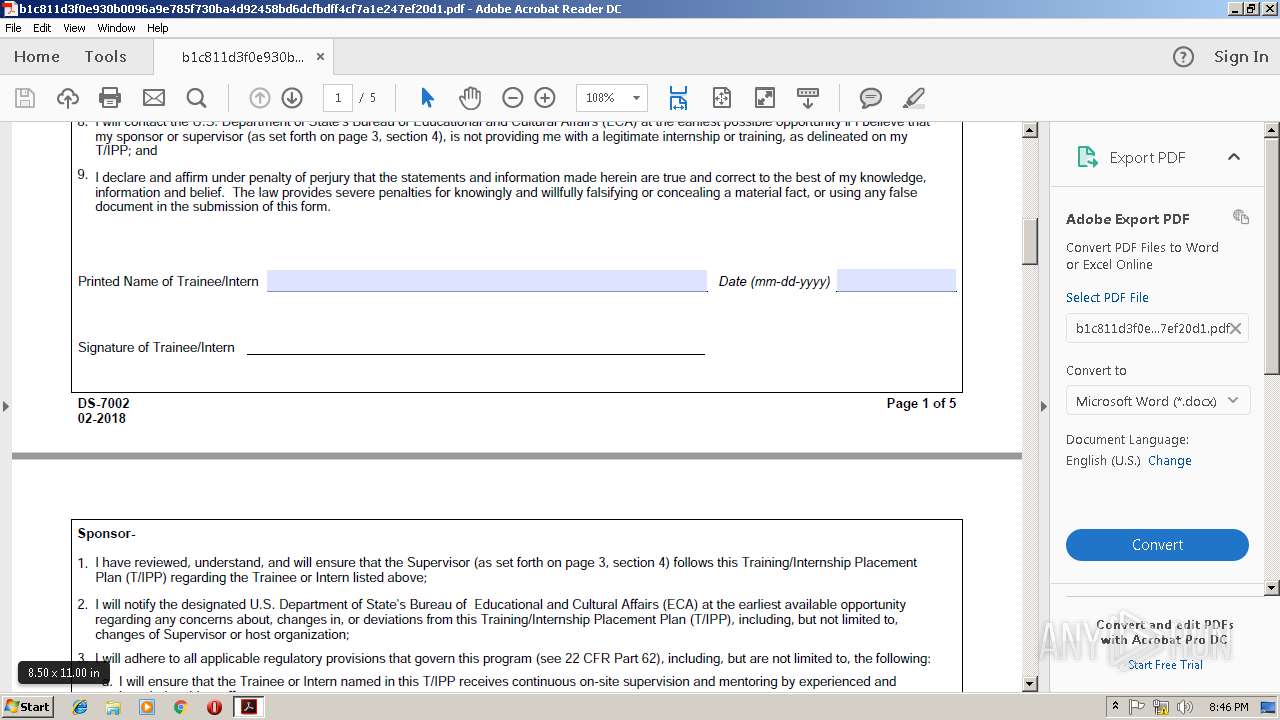Viewport: 1280px width, 720px height.
Task: Activate the Selection arrow tool
Action: point(428,98)
